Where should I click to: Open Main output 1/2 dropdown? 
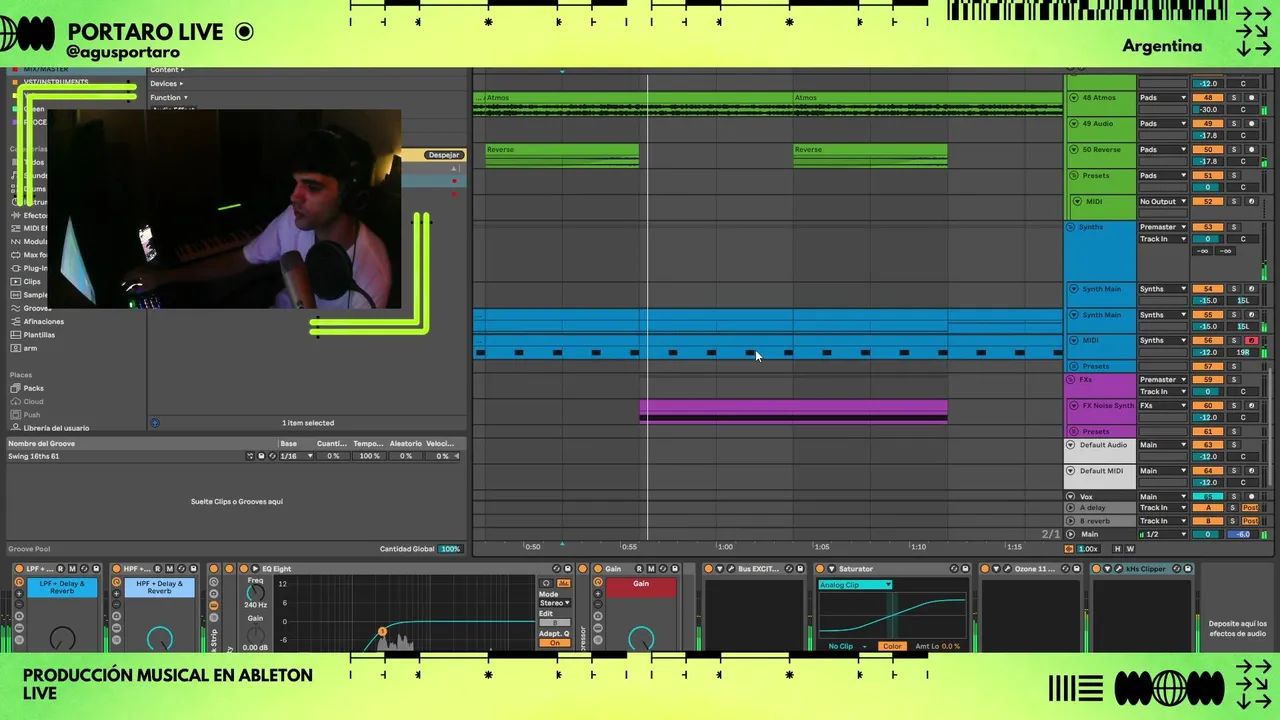[1163, 534]
